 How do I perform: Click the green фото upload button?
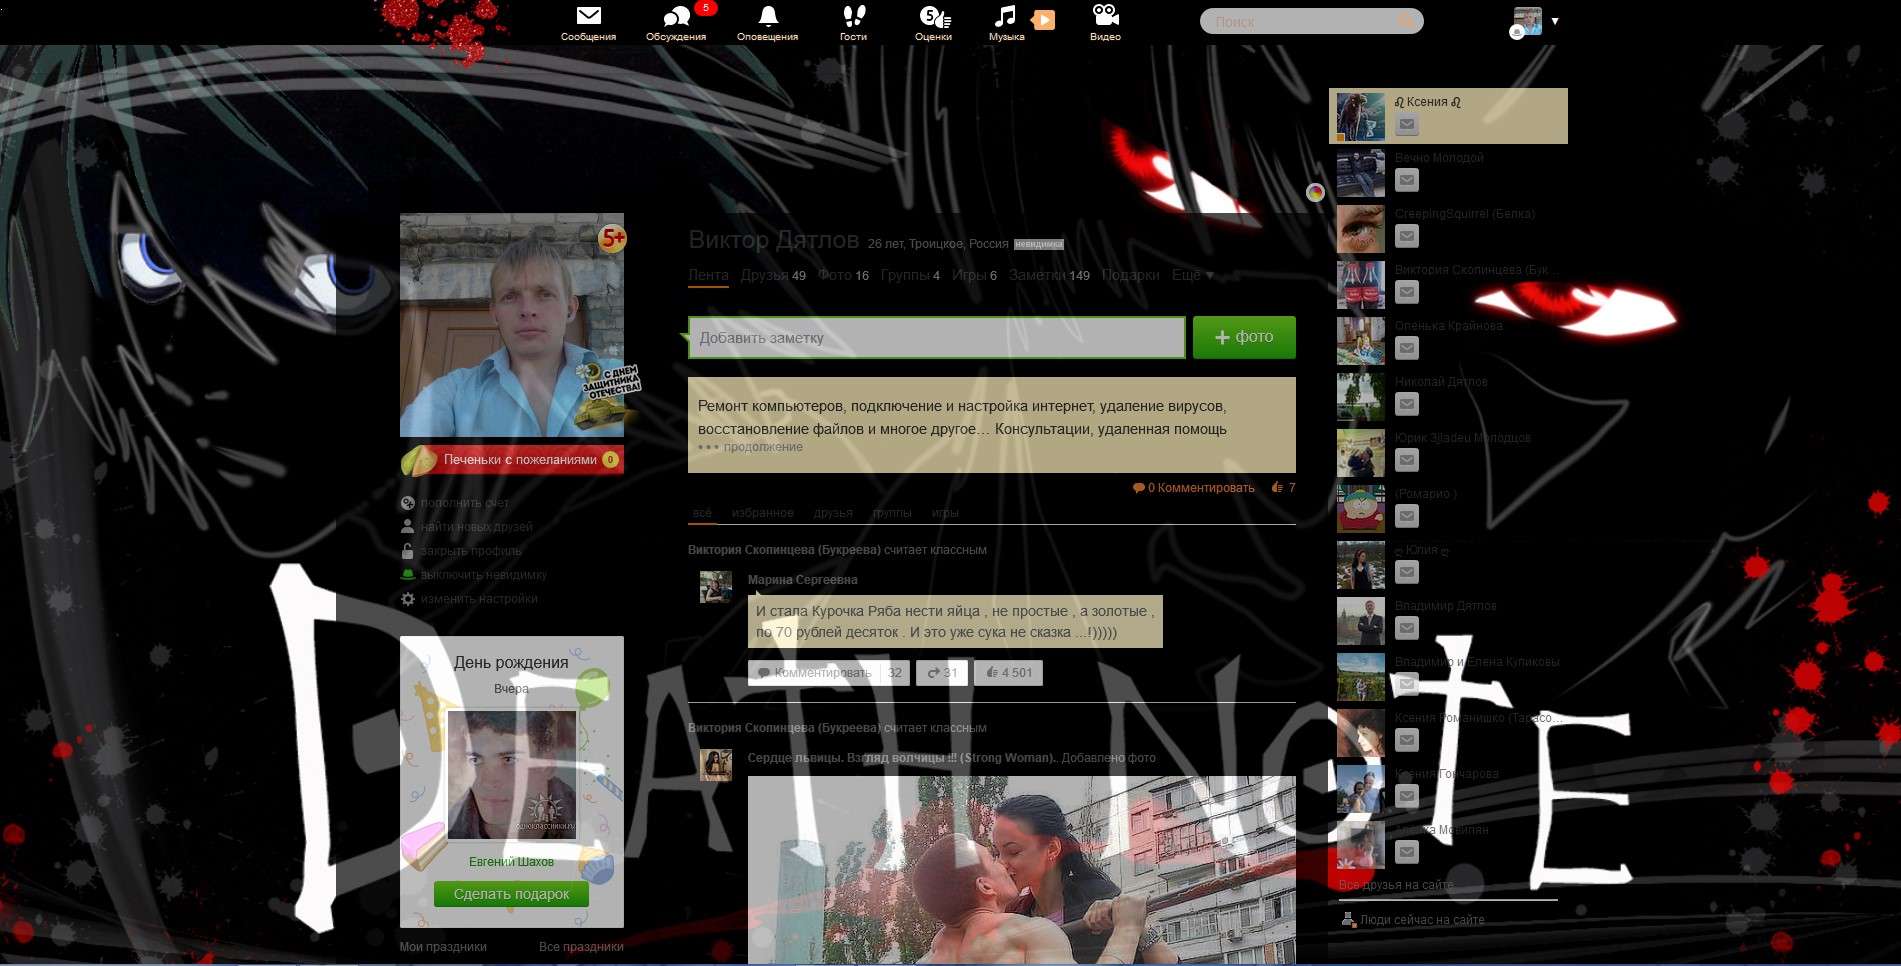click(1243, 337)
